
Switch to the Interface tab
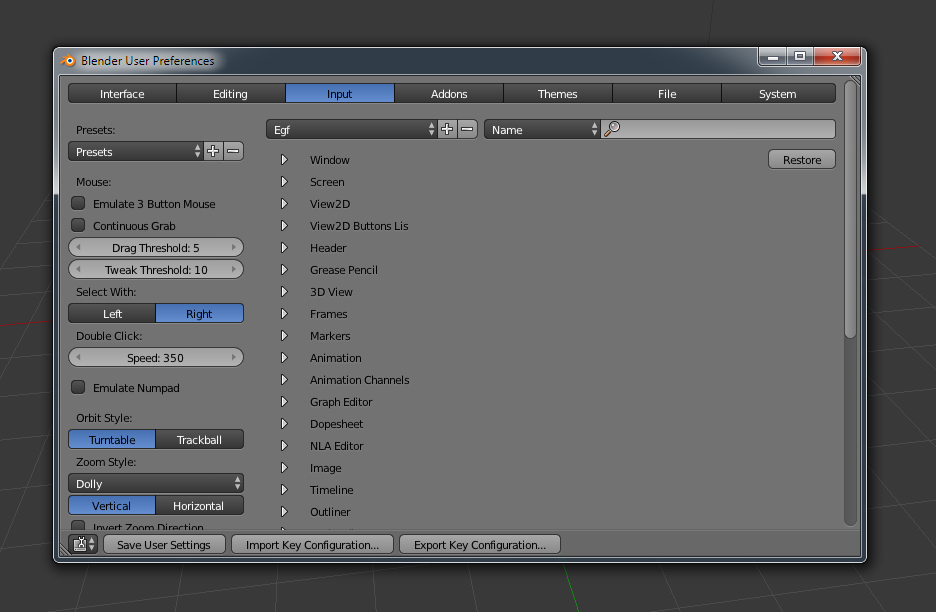pos(122,94)
